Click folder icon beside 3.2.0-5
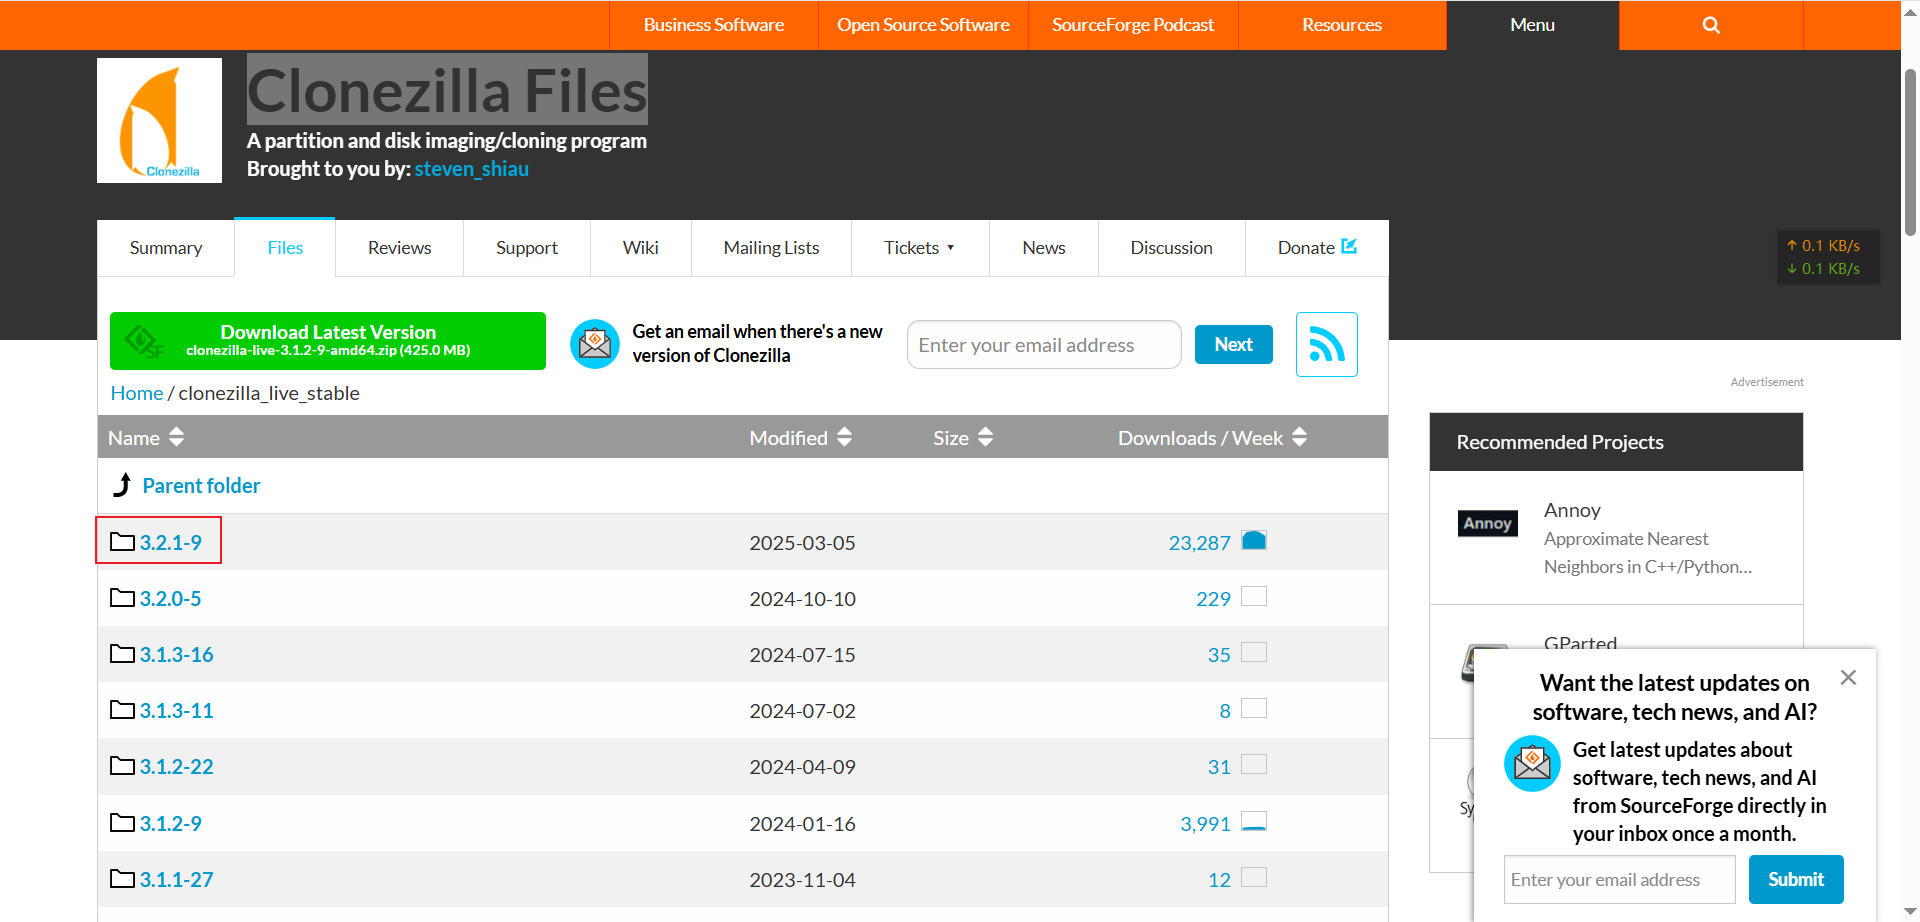 coord(122,598)
